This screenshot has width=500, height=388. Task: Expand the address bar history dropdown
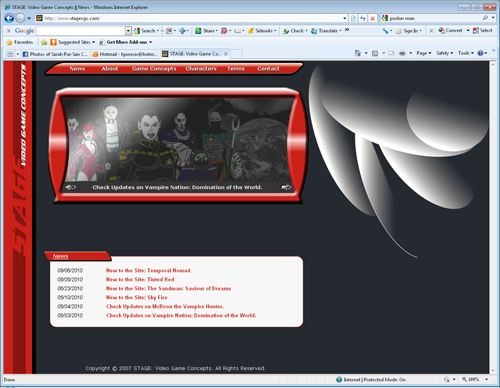tap(344, 18)
